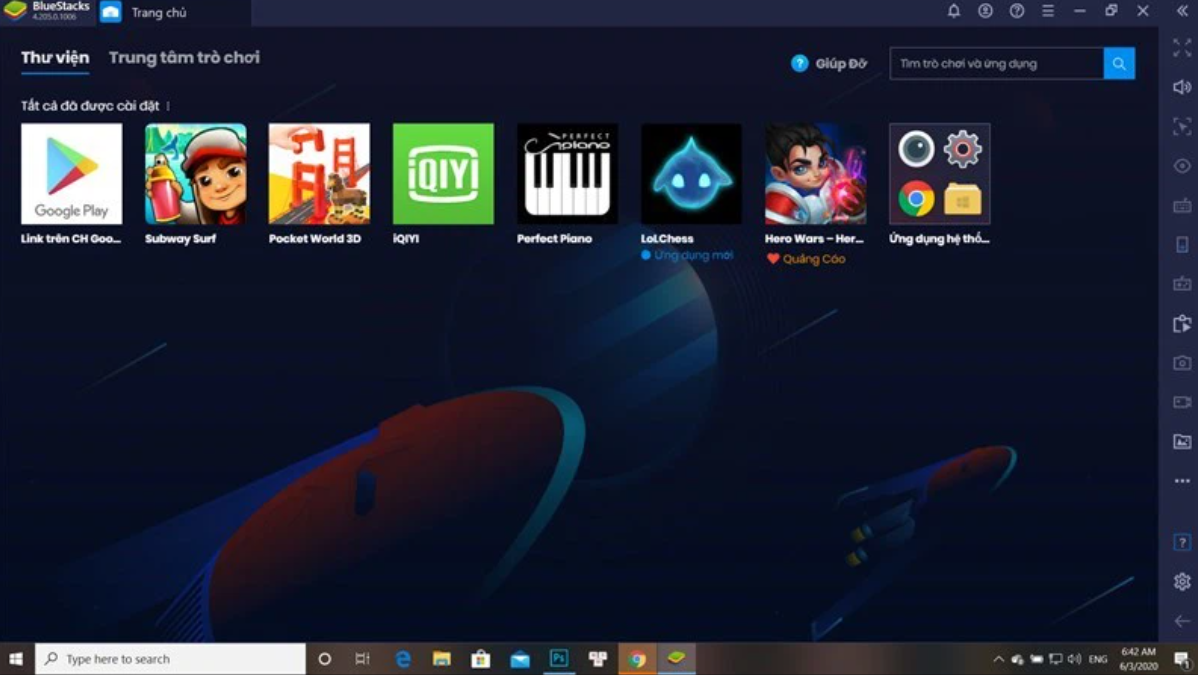1198x675 pixels.
Task: Open BlueStacks settings gear icon
Action: pos(1182,581)
